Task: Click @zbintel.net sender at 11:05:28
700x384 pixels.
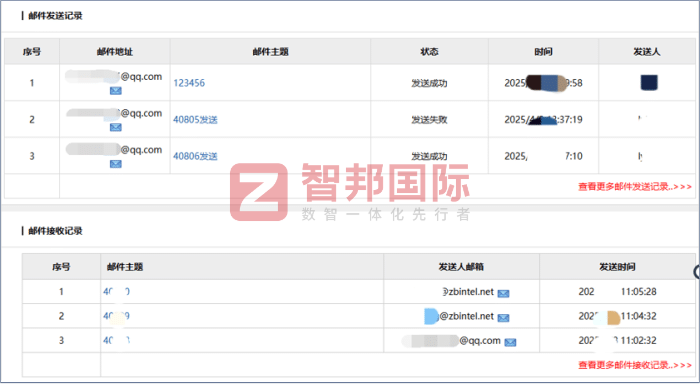Action: click(468, 292)
